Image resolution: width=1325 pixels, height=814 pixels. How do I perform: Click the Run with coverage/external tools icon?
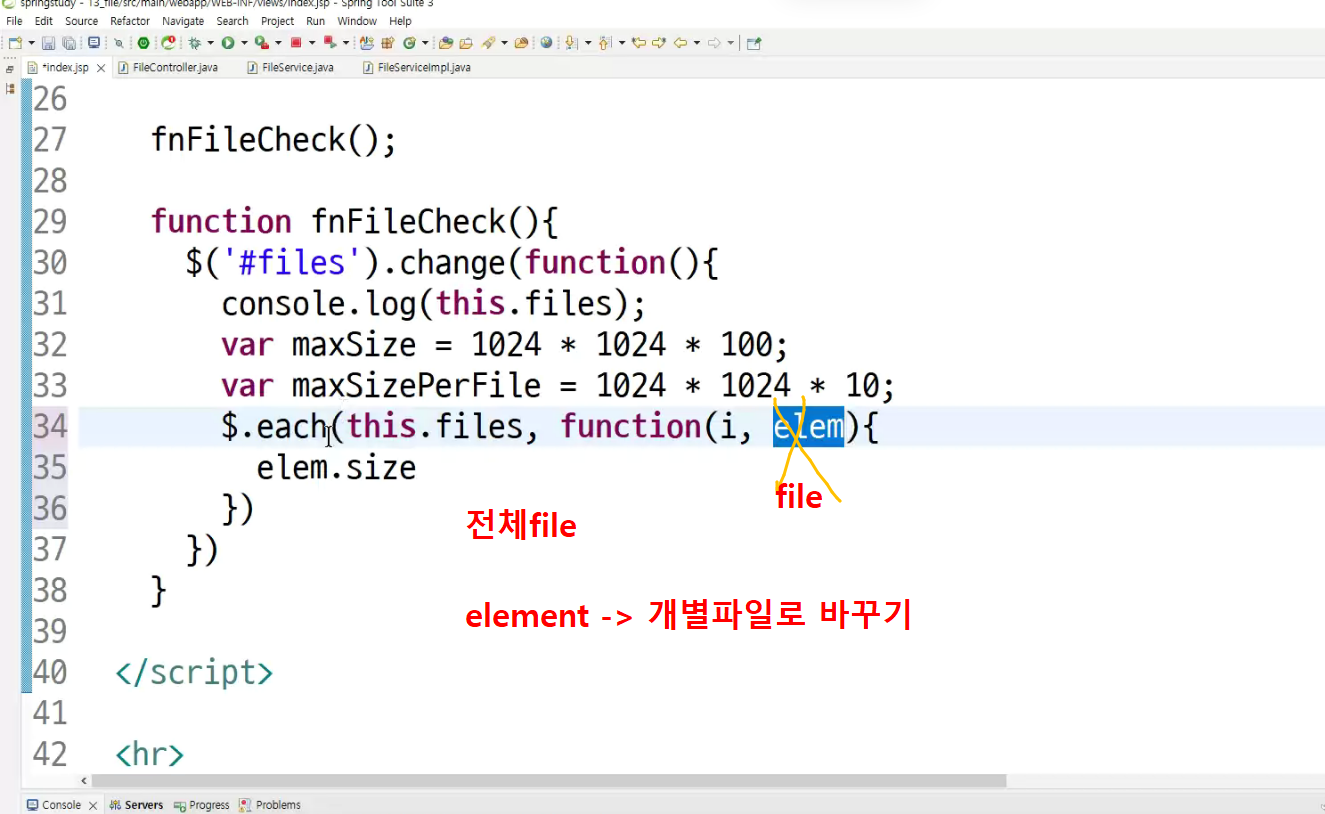click(260, 43)
